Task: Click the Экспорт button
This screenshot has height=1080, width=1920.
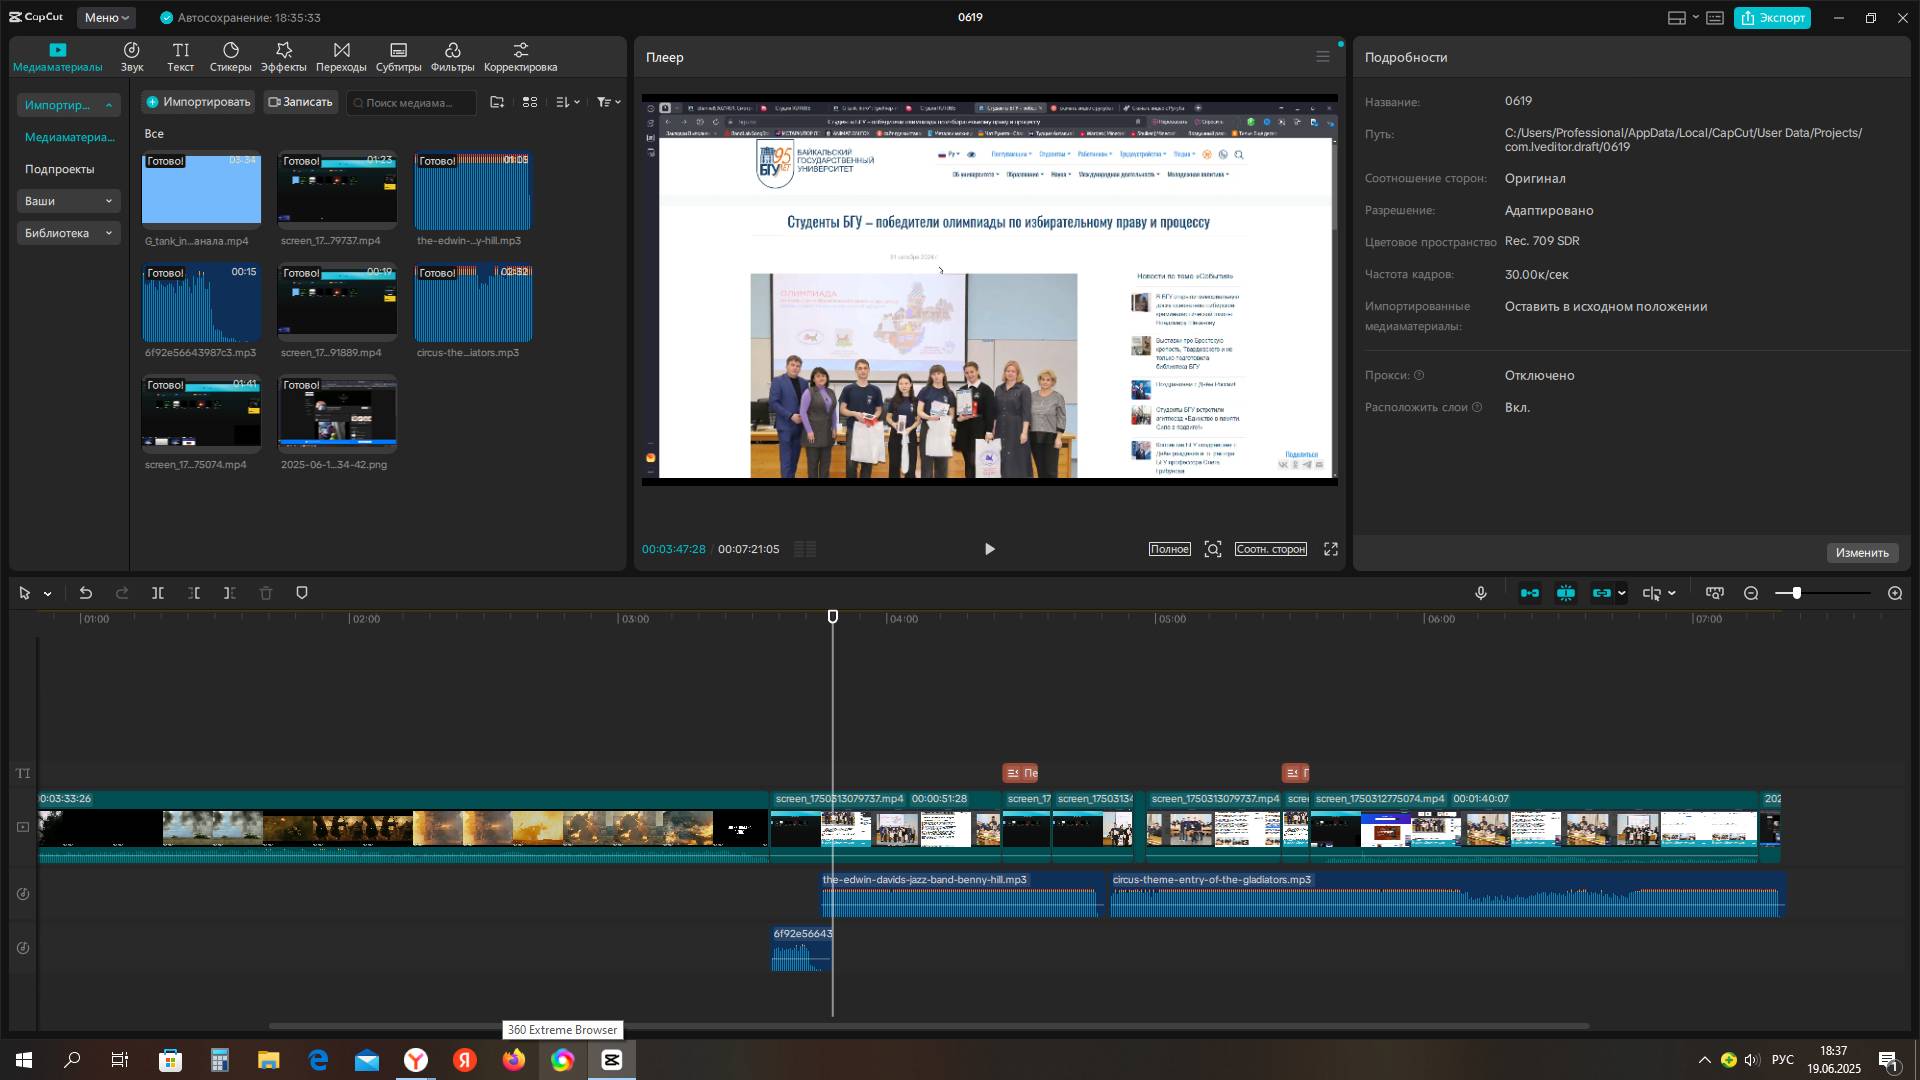Action: pos(1772,18)
